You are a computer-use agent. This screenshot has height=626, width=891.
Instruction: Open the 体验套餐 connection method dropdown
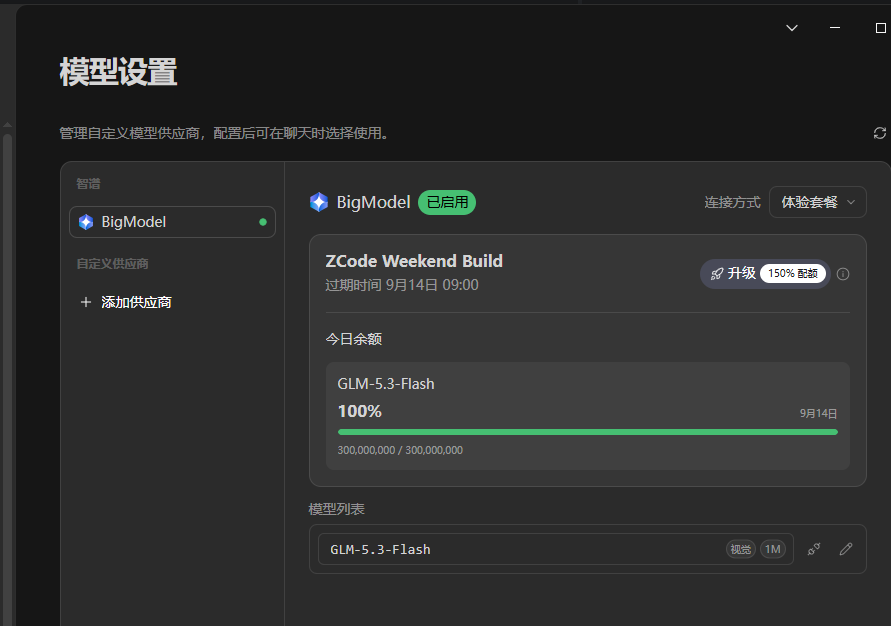click(x=817, y=202)
